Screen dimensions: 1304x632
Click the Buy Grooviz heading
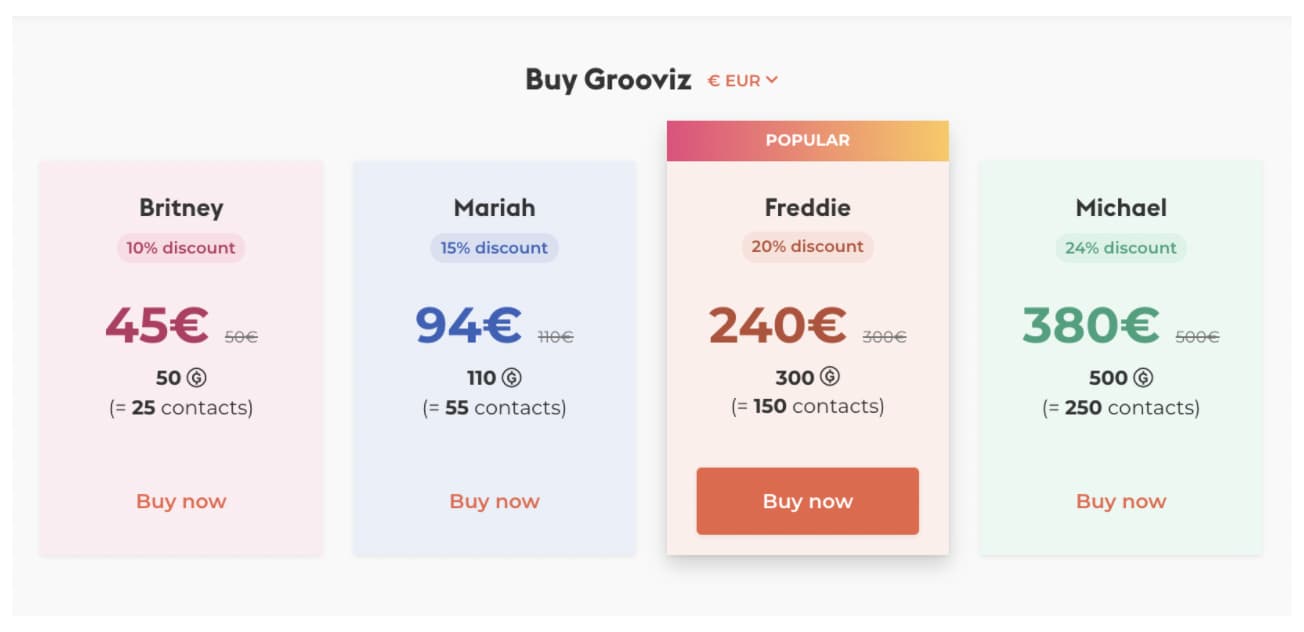pos(608,80)
